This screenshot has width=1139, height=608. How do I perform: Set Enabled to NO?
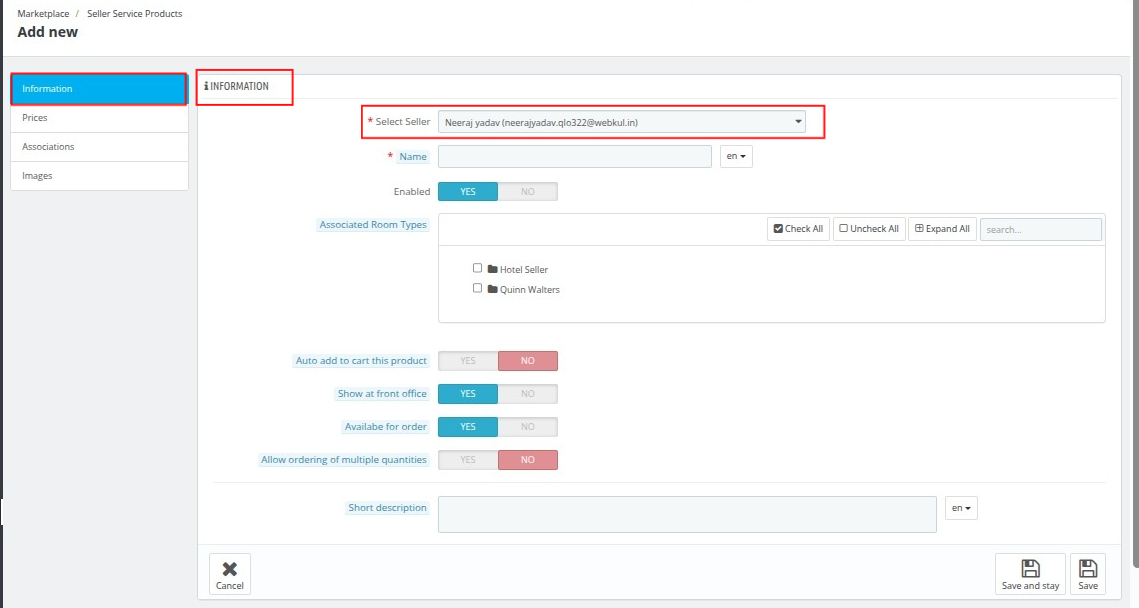coord(527,192)
